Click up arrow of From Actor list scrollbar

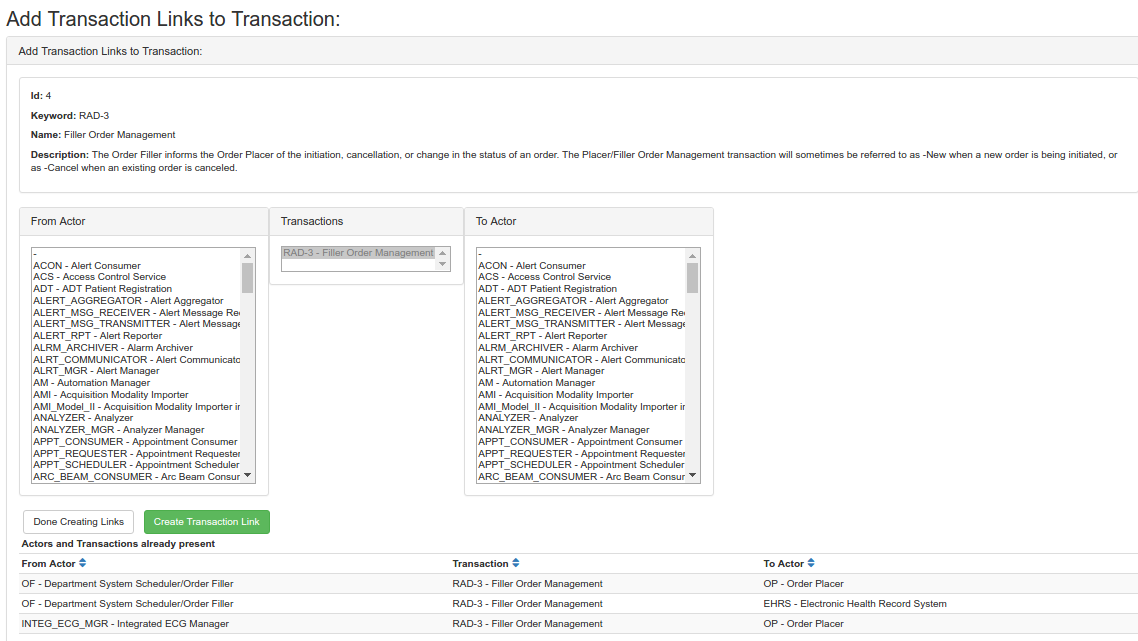(x=248, y=255)
